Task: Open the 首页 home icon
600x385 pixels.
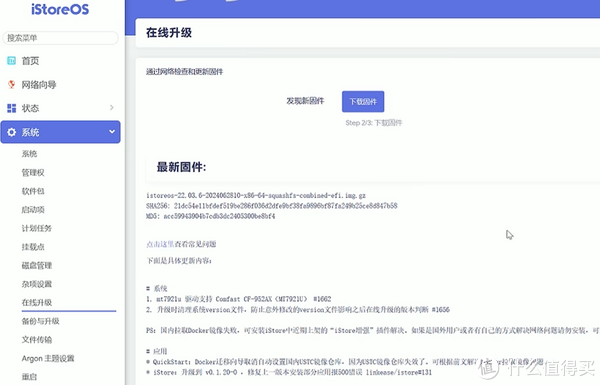Action: tap(11, 60)
